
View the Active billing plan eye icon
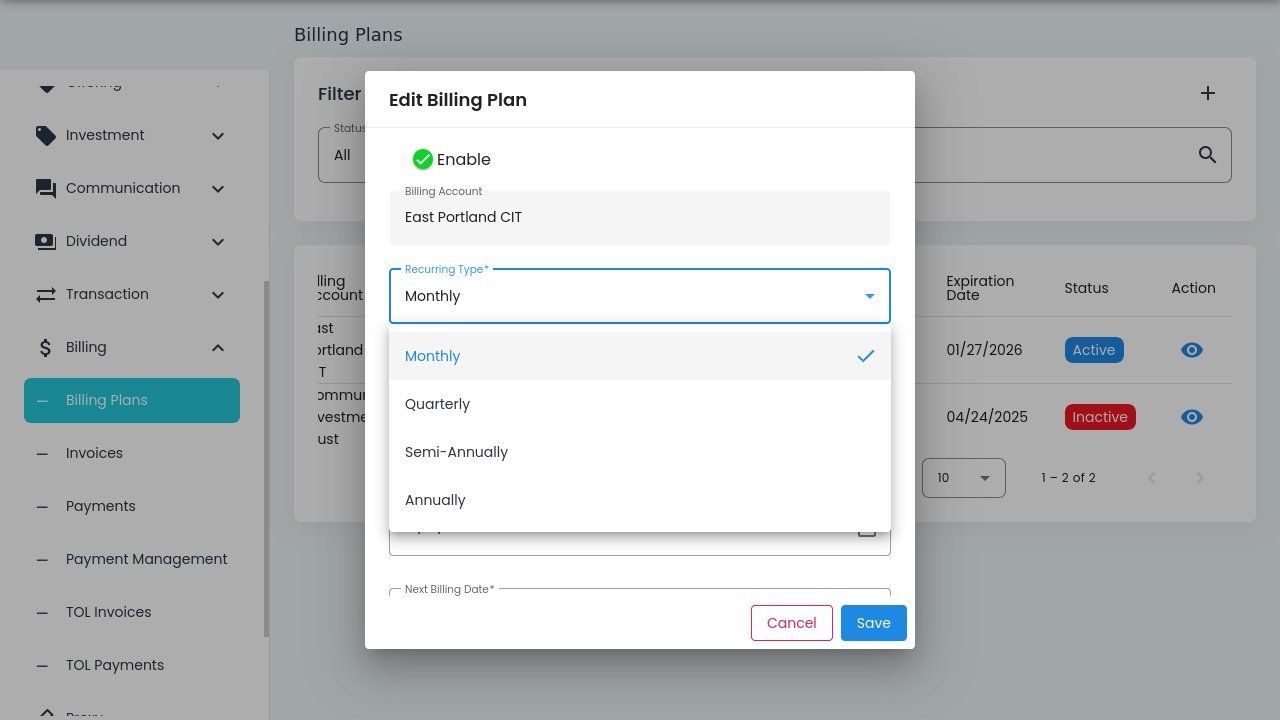[x=1191, y=350]
